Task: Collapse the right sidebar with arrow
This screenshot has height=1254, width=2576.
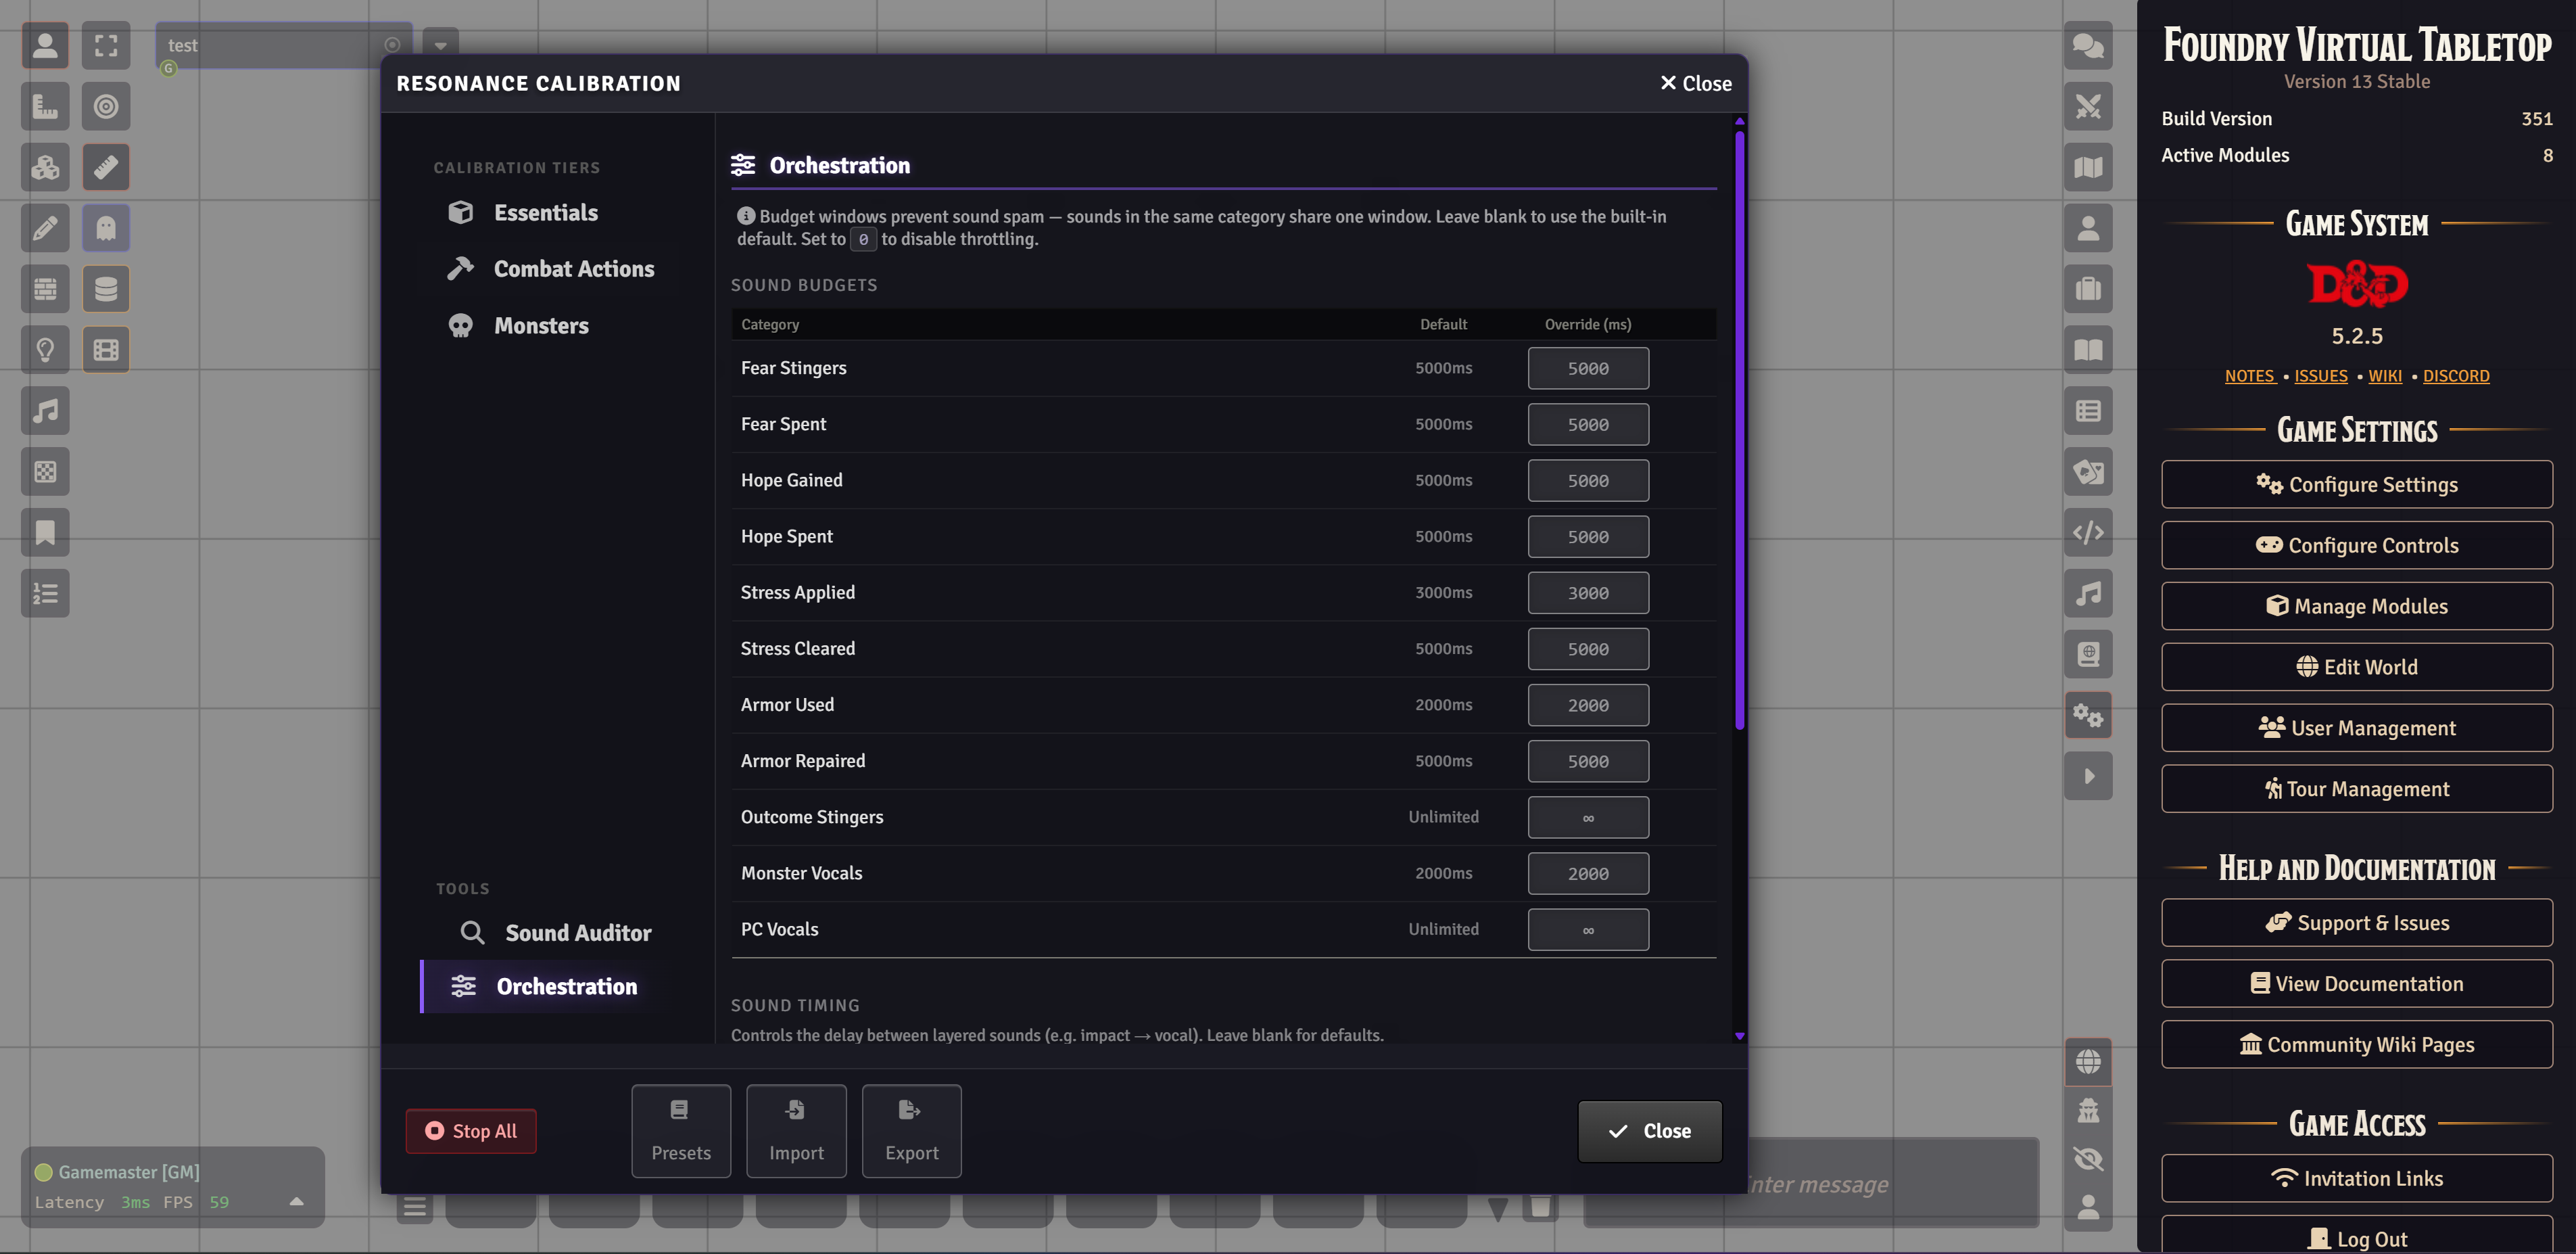Action: (x=2088, y=777)
